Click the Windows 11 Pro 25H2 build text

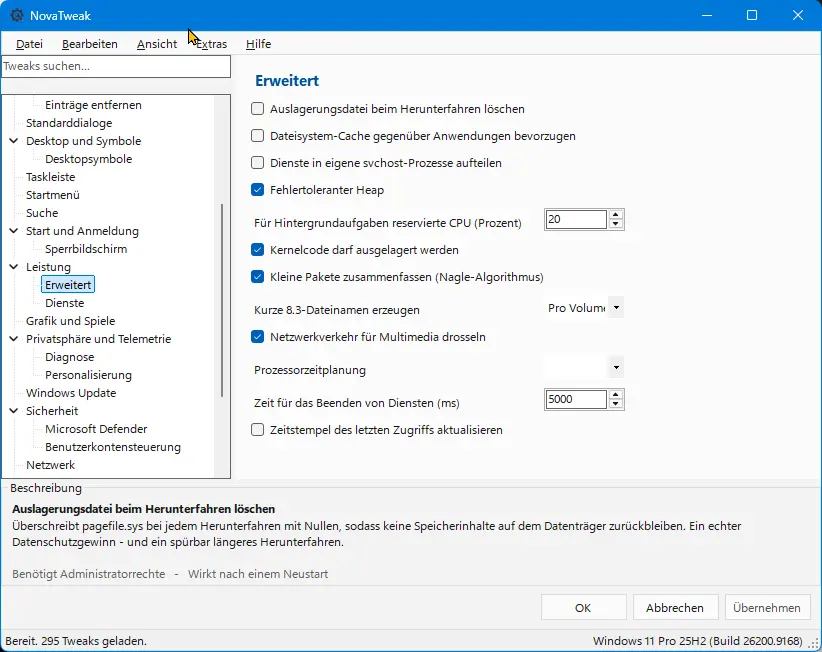click(698, 641)
